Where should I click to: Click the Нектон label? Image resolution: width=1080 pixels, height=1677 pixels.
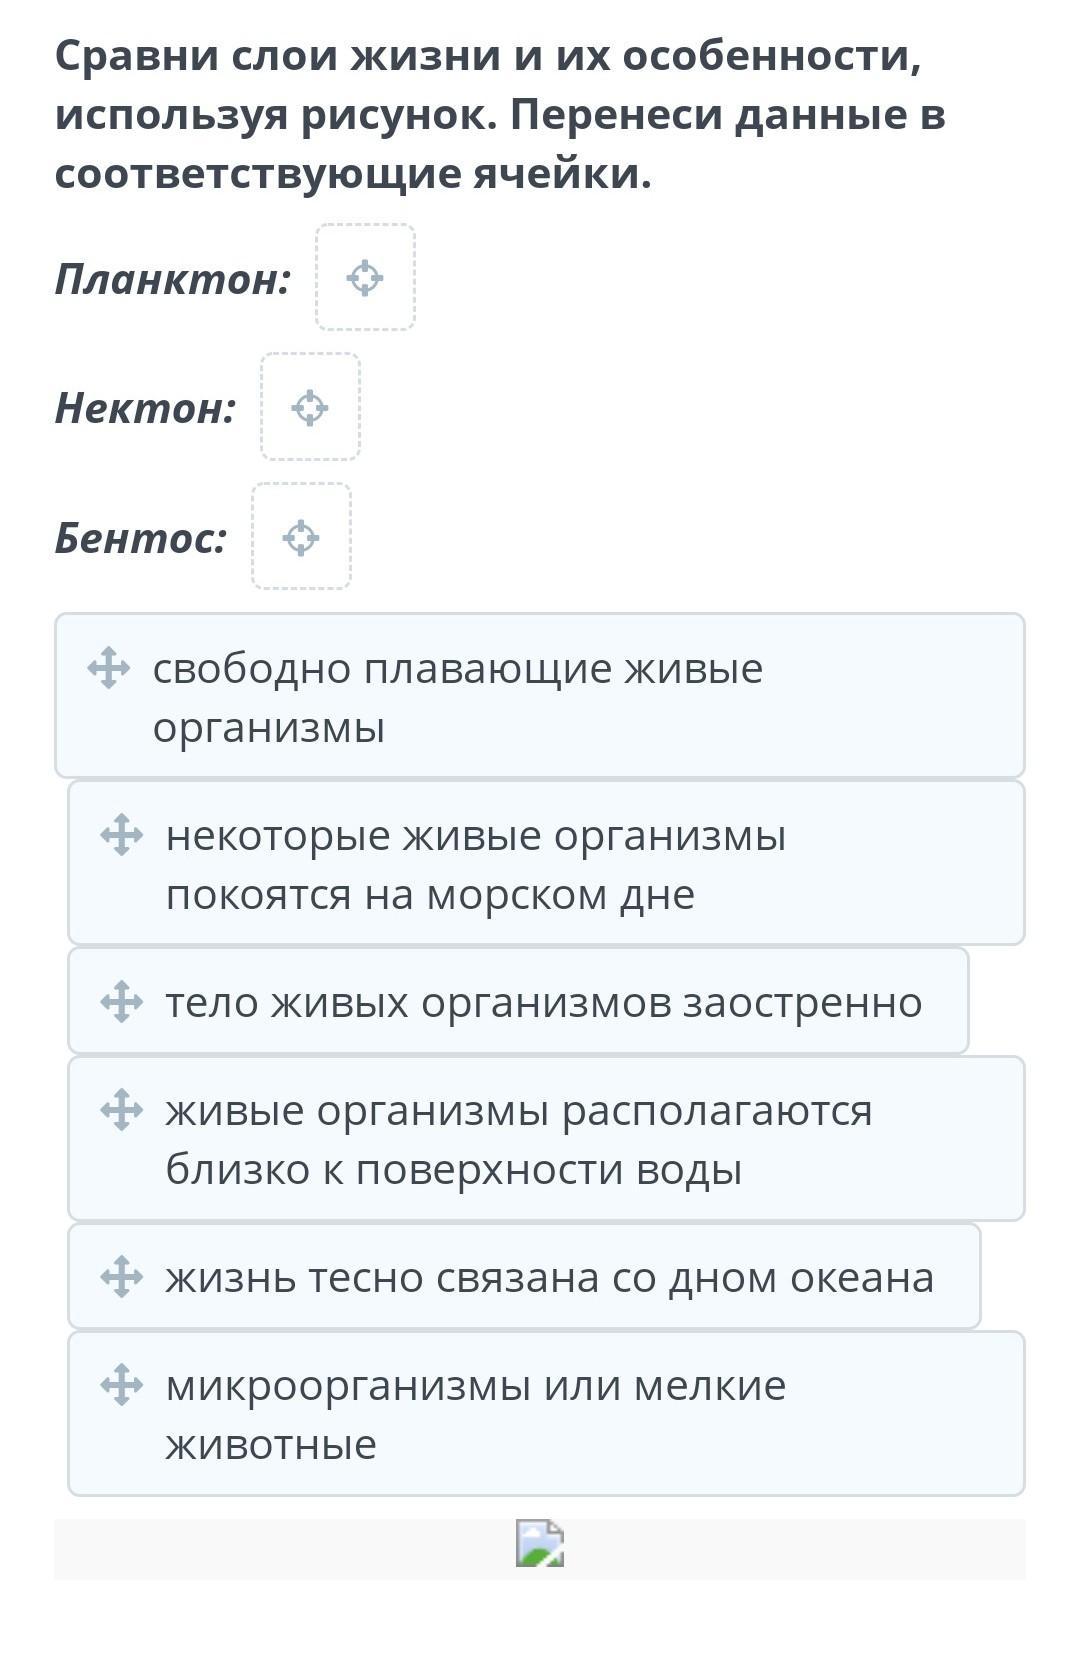(146, 408)
